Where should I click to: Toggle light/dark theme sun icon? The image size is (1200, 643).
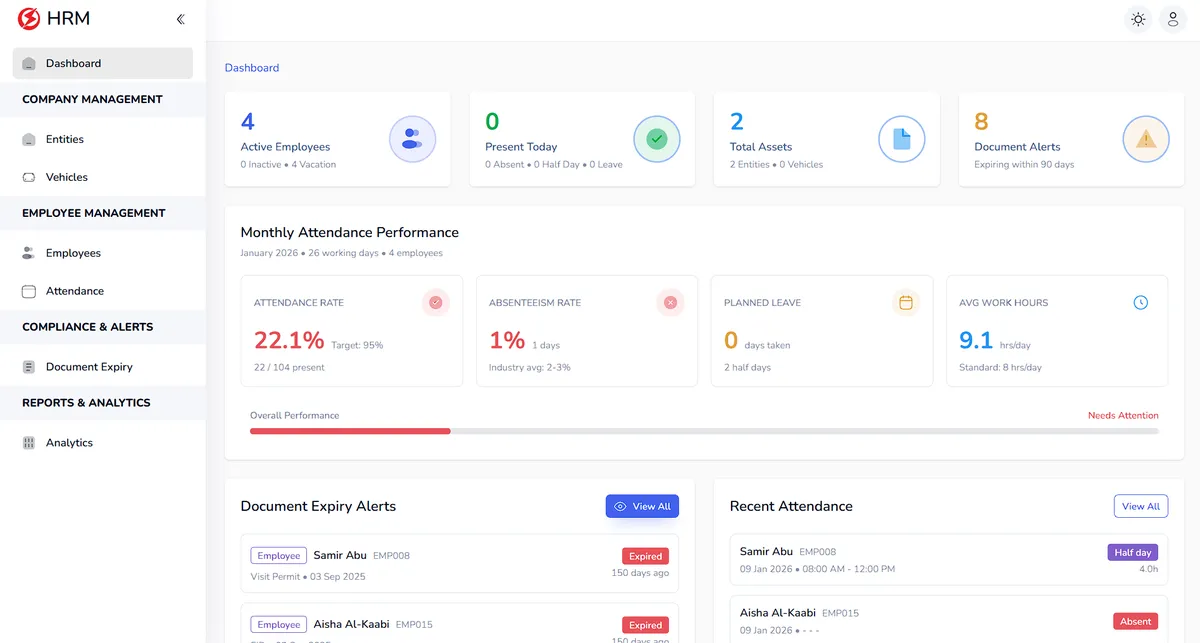pyautogui.click(x=1138, y=19)
